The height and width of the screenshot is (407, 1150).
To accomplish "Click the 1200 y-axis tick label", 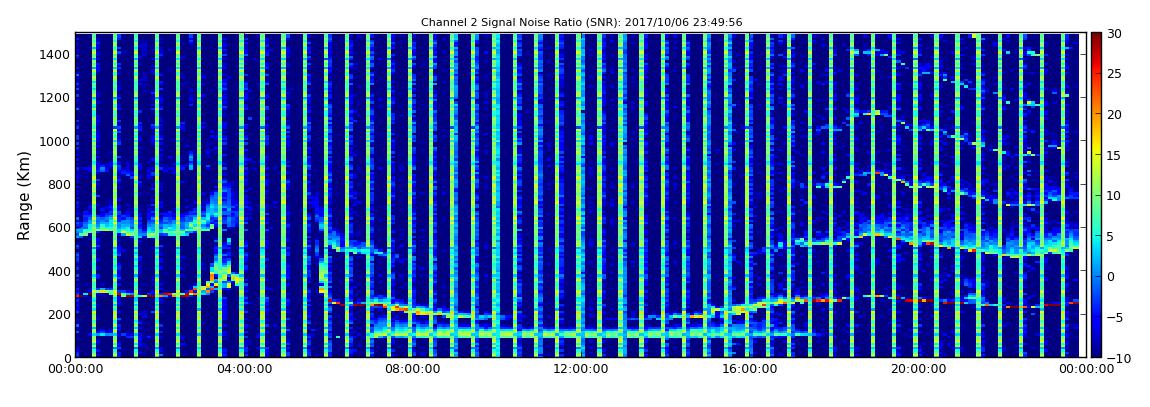I will [56, 98].
